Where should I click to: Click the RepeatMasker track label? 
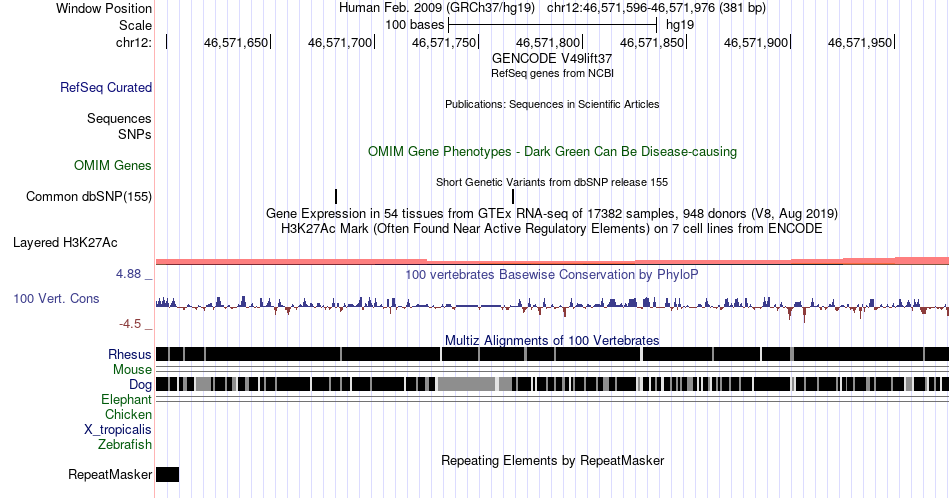[x=110, y=474]
